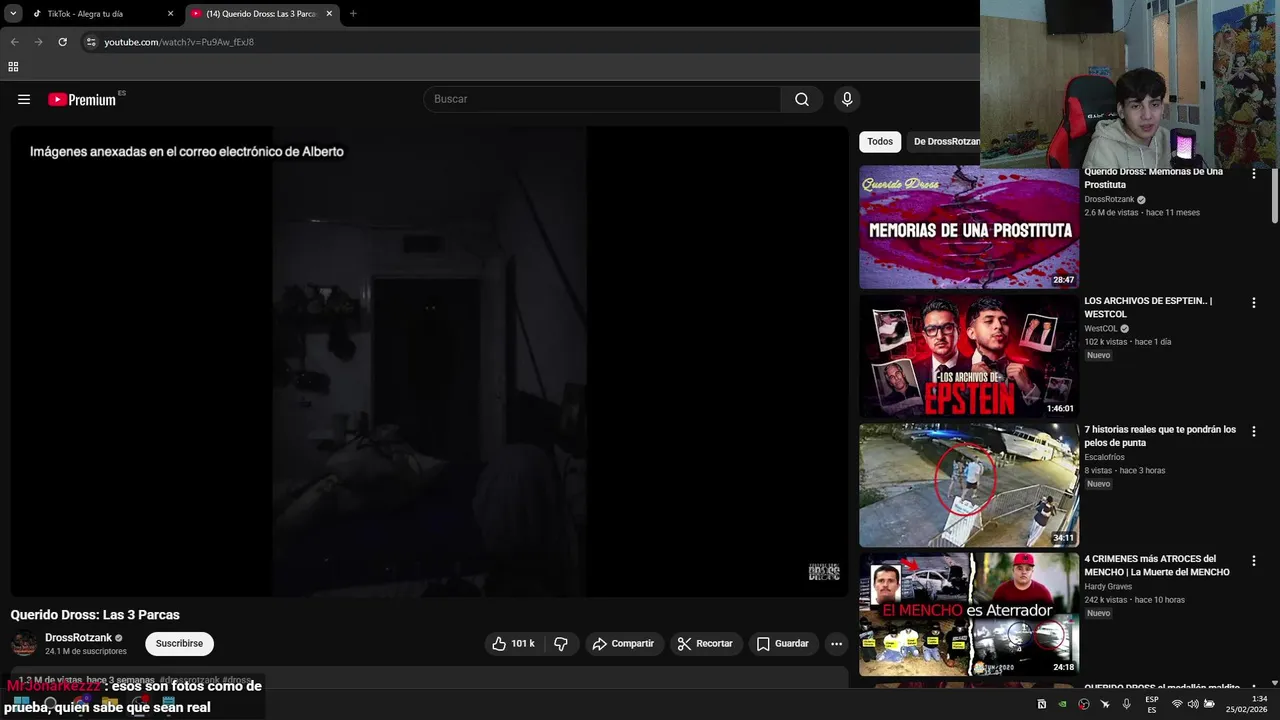Open options menu for Memorias de una Prostituta
Viewport: 1280px width, 720px height.
pyautogui.click(x=1253, y=173)
